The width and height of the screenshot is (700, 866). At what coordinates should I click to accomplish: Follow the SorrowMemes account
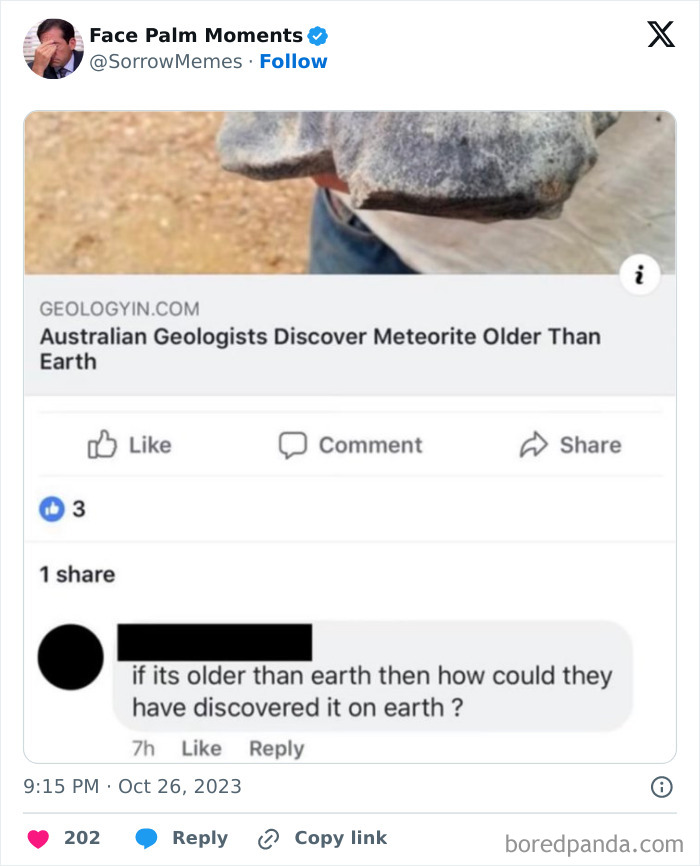coord(293,61)
